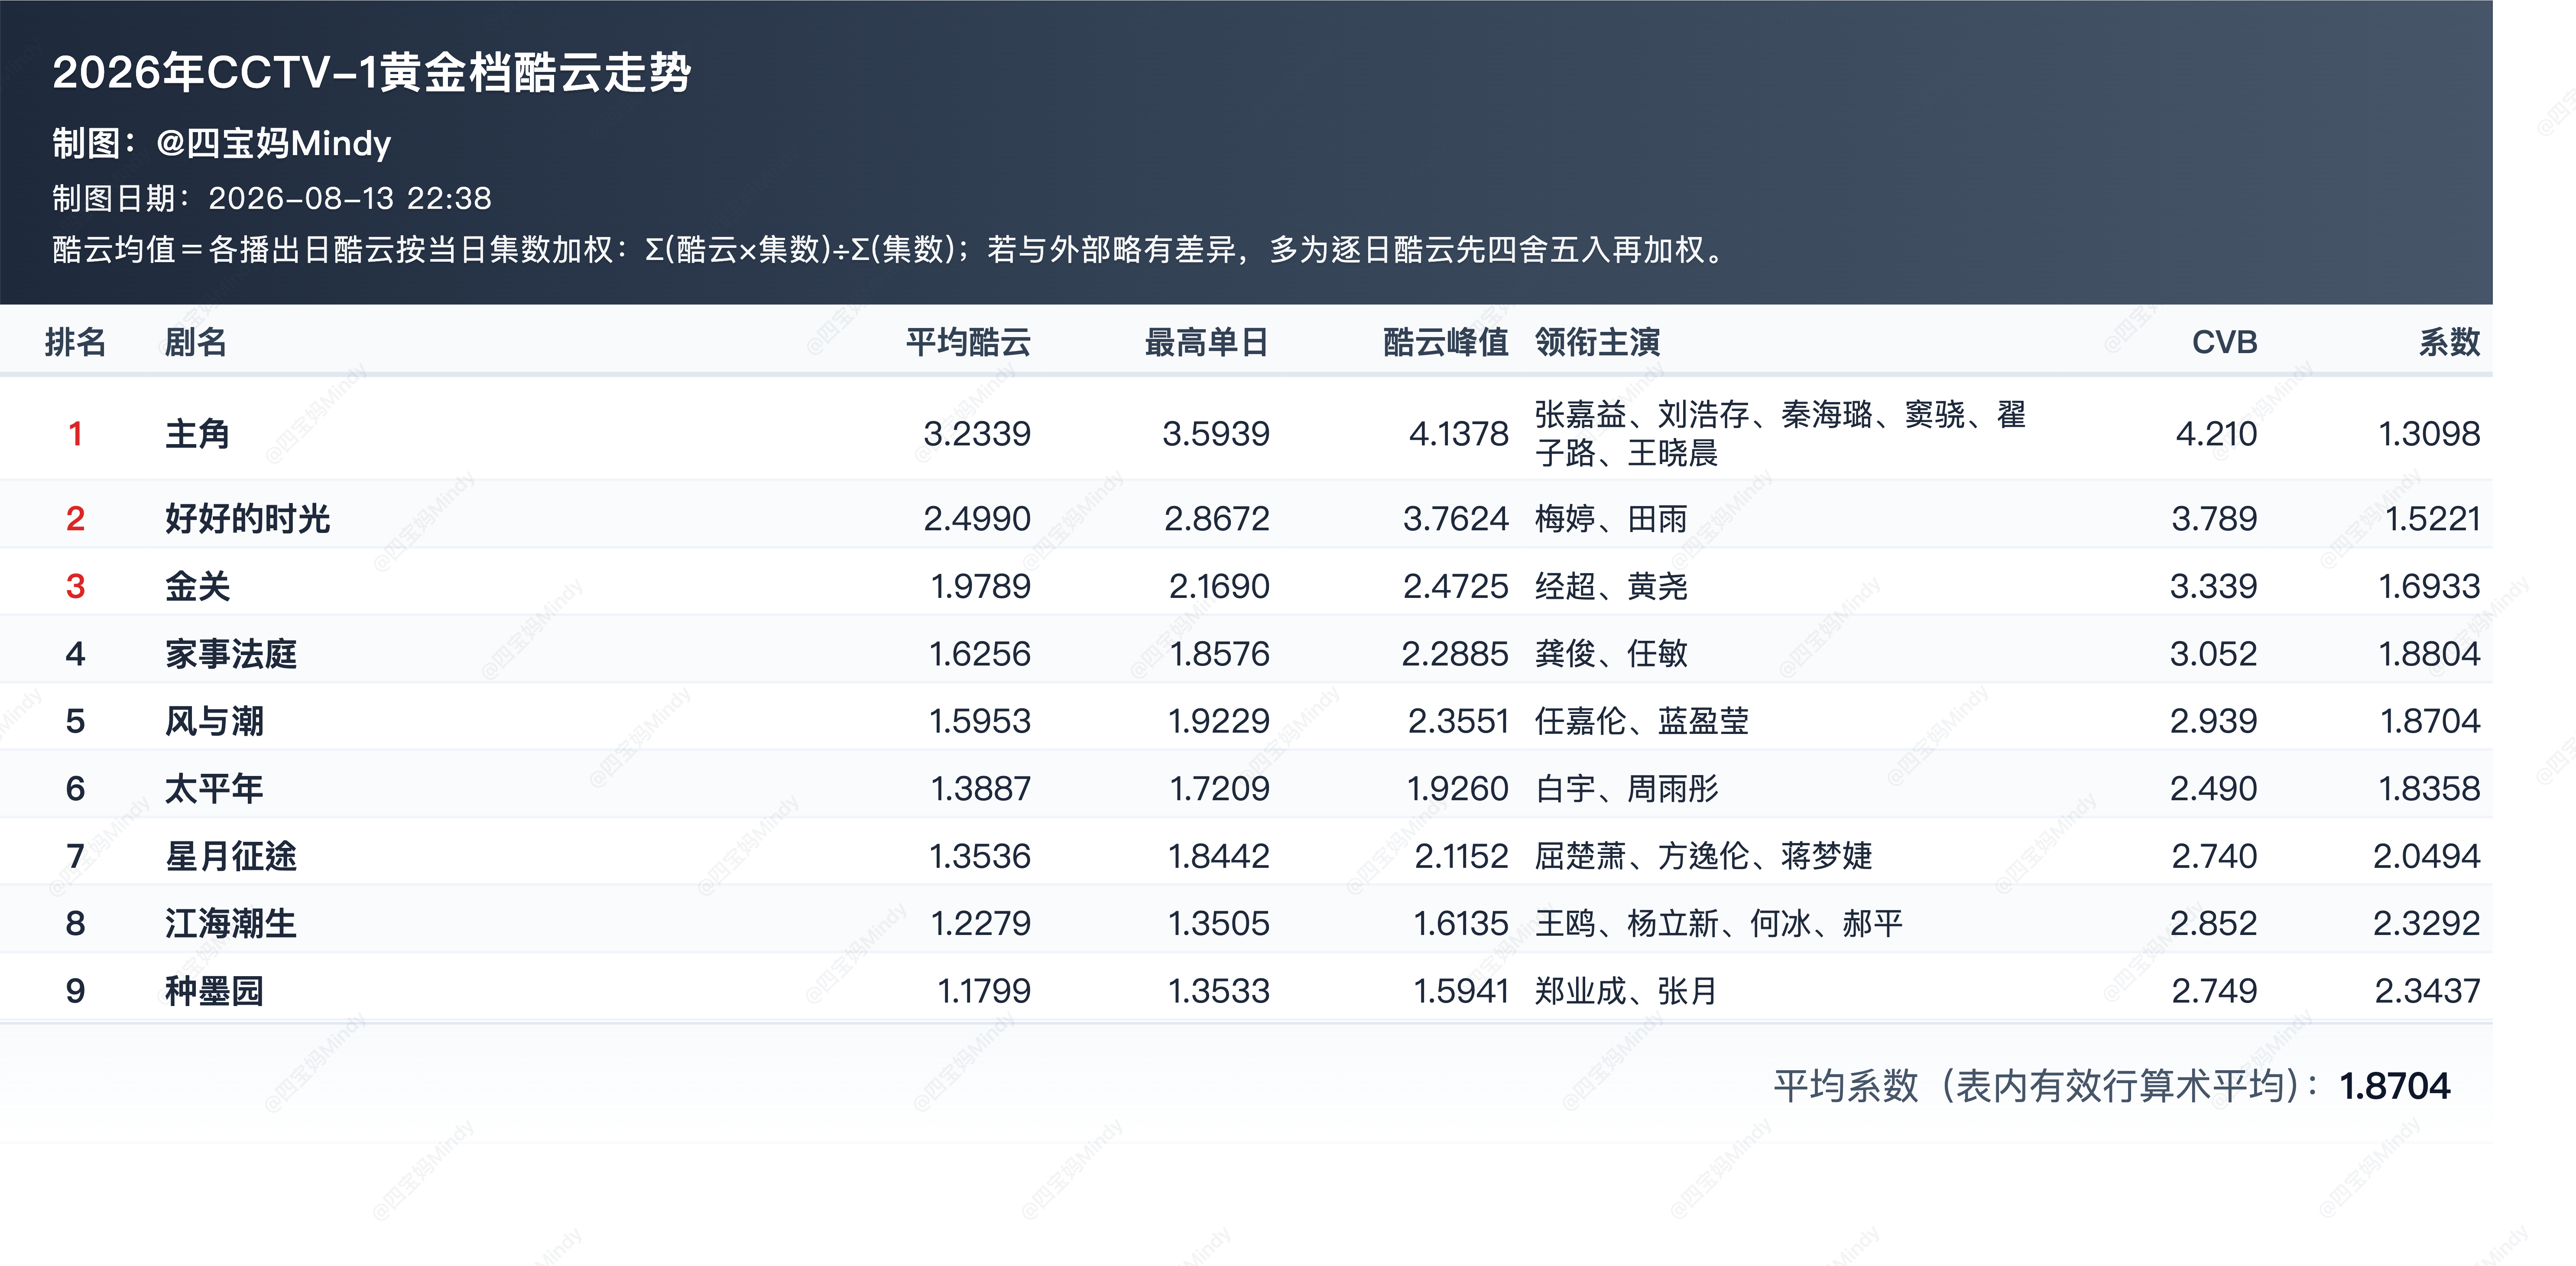Click the peak value 2.4725

pyautogui.click(x=1456, y=586)
